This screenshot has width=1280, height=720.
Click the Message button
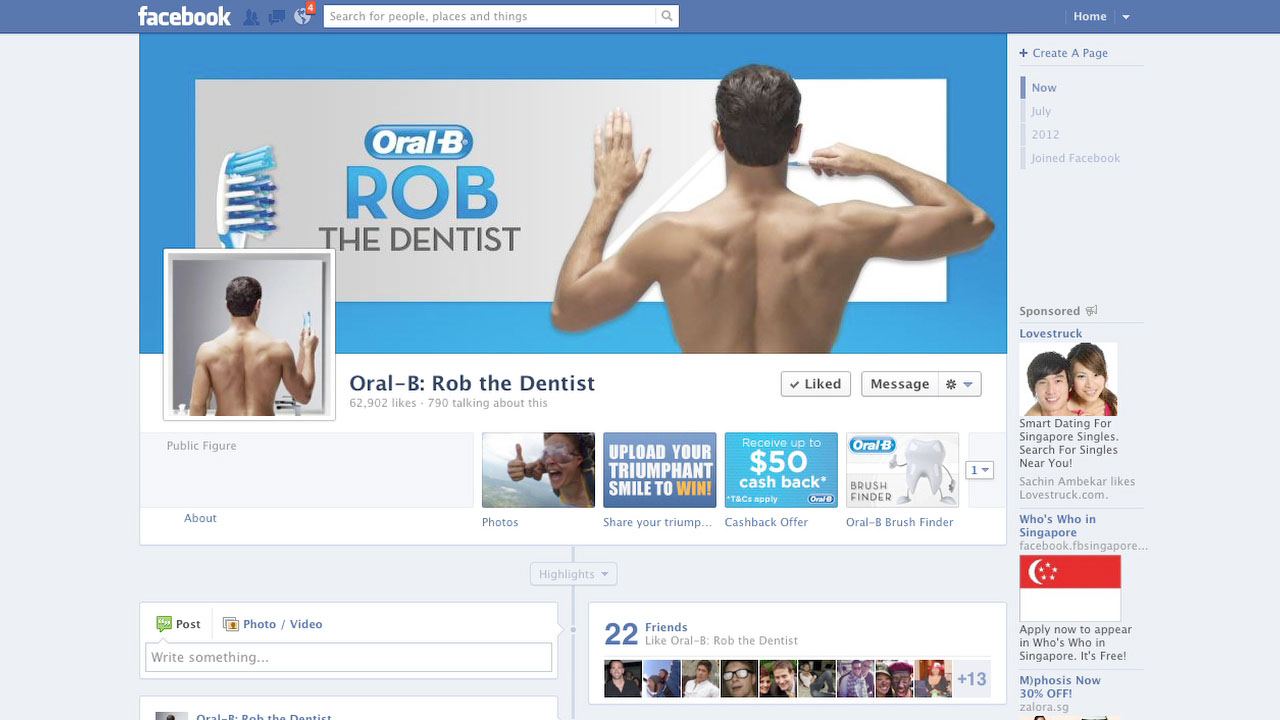[899, 384]
